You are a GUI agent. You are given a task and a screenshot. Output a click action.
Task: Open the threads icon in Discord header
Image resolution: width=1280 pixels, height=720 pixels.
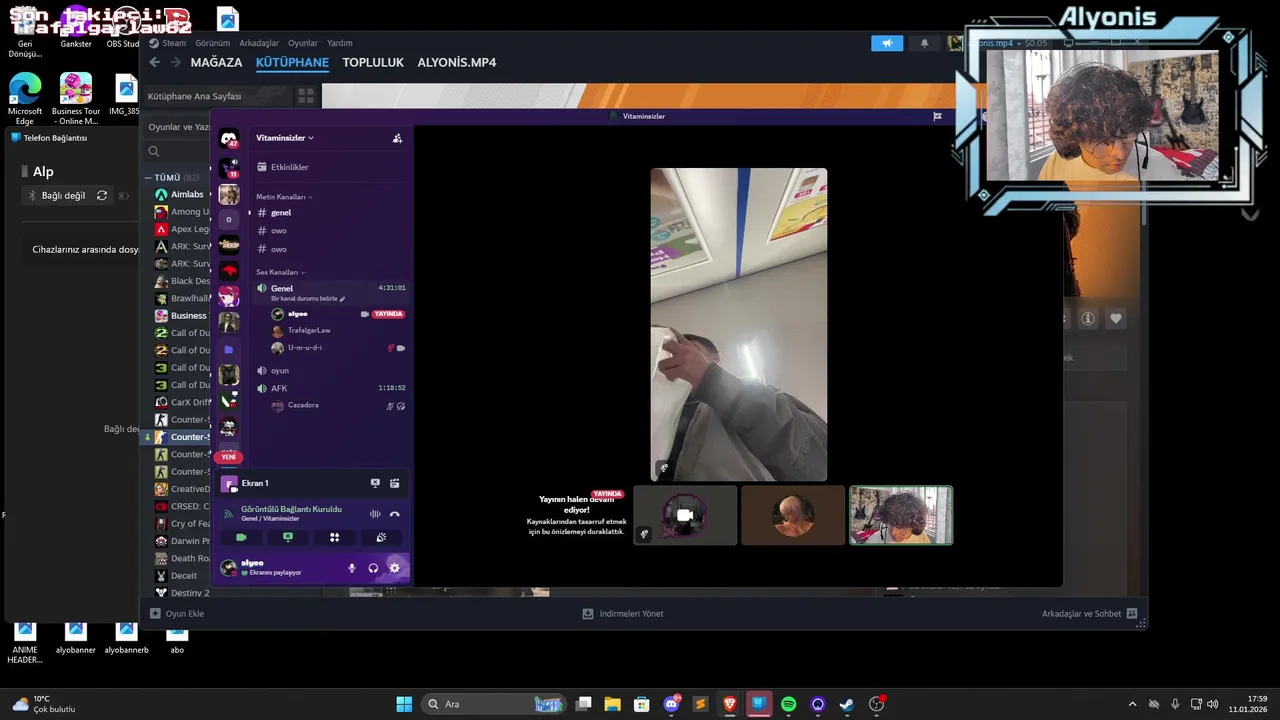click(x=937, y=116)
